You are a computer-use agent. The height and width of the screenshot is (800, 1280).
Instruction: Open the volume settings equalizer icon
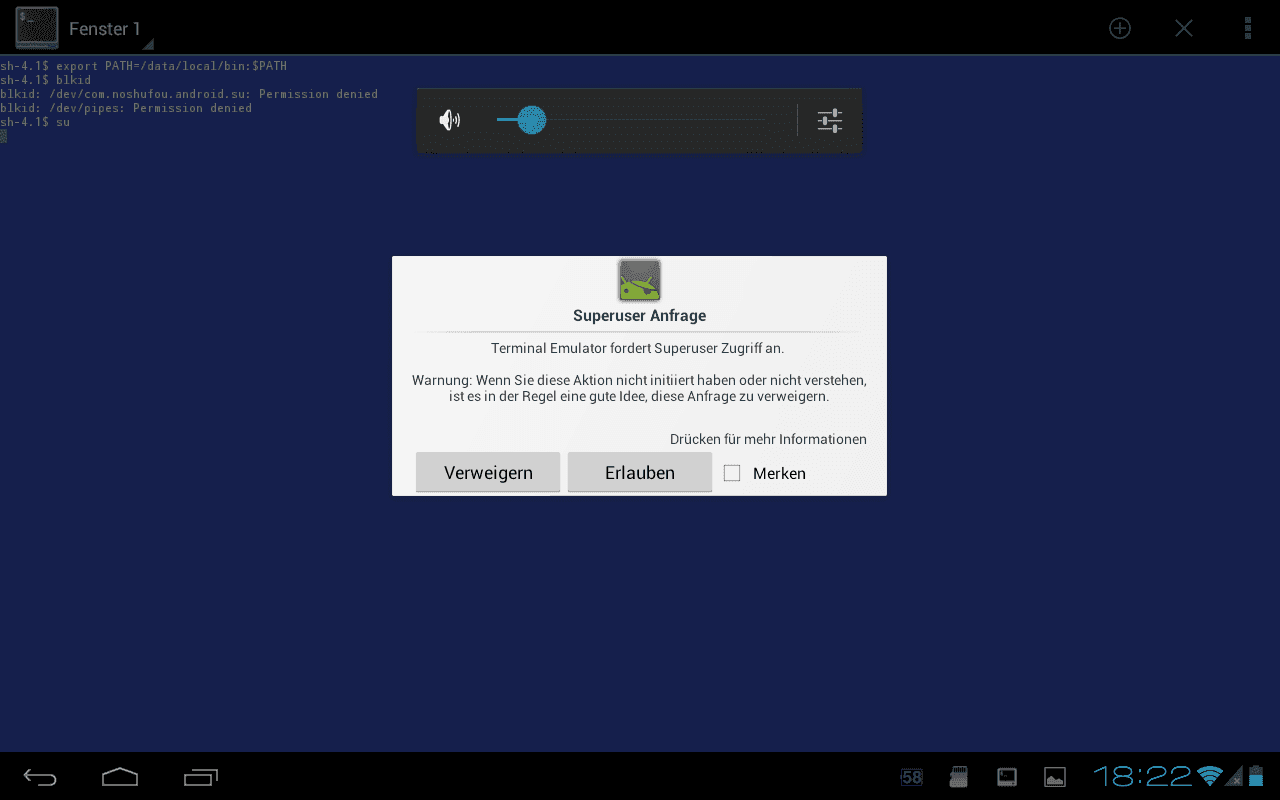[830, 121]
